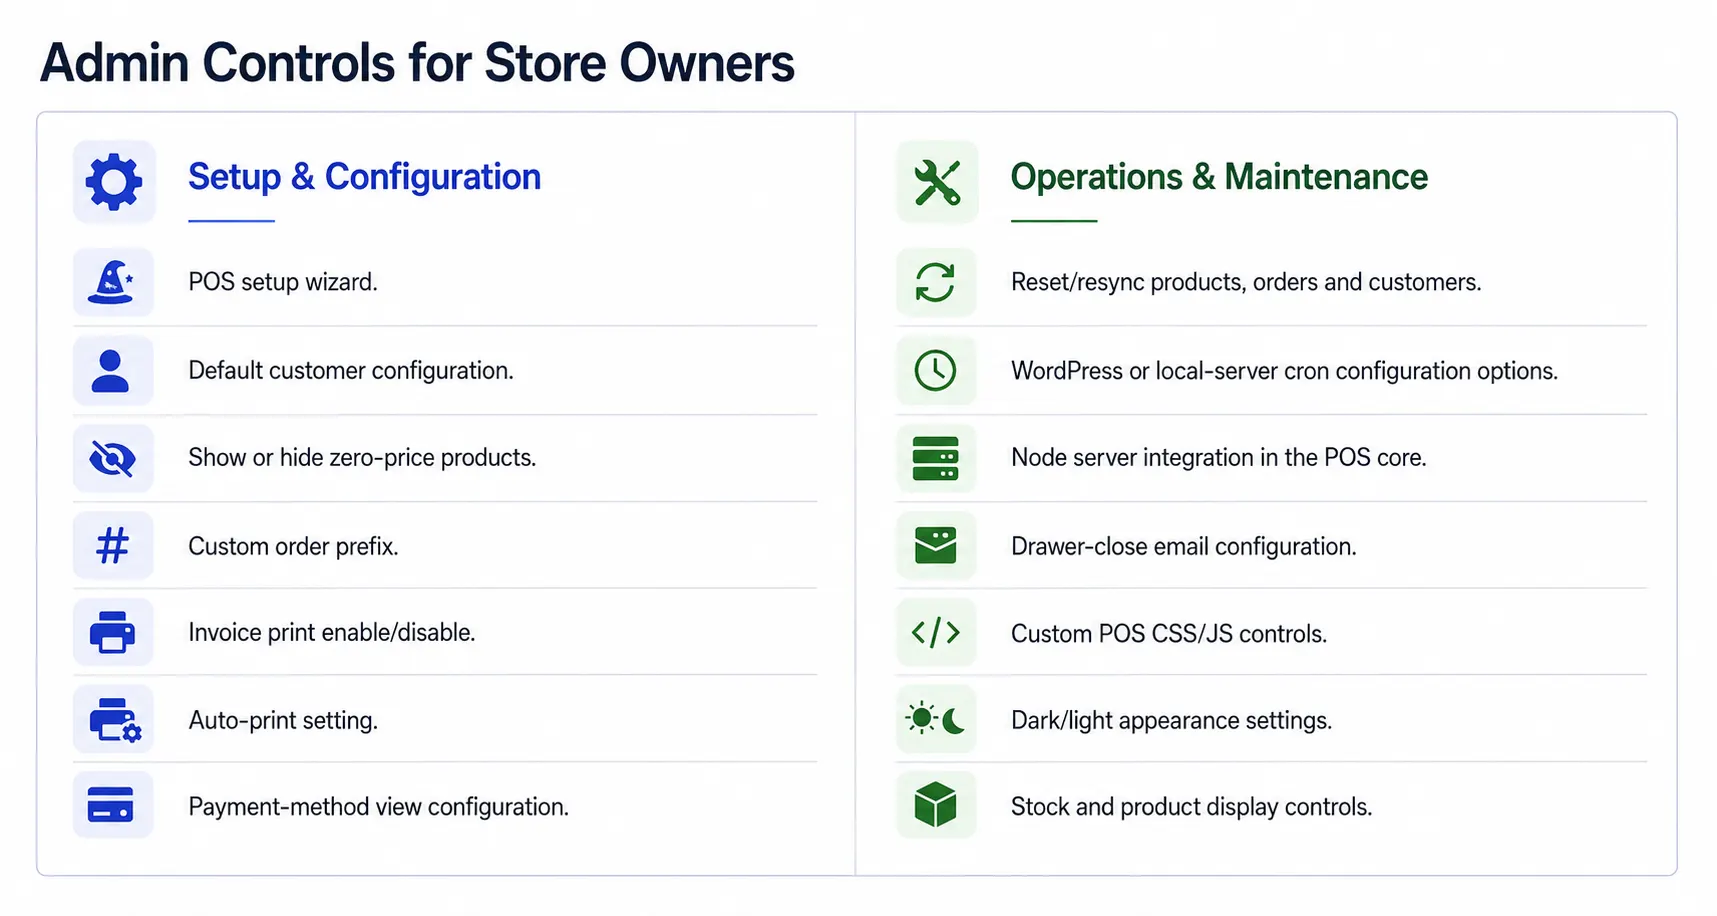
Task: Click 'Drawer-close email configuration.' text
Action: click(1183, 546)
